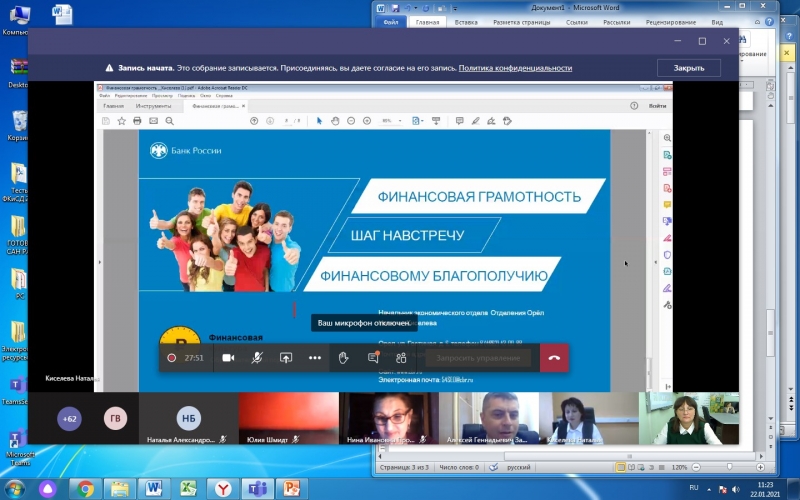The height and width of the screenshot is (500, 800).
Task: Click Число слов: 0 in Word status bar
Action: 459,467
